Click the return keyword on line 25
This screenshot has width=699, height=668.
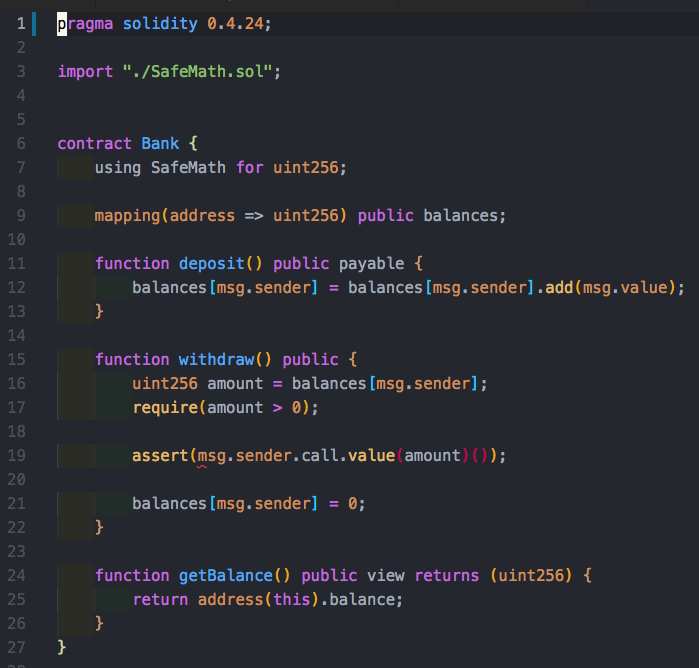click(x=160, y=599)
